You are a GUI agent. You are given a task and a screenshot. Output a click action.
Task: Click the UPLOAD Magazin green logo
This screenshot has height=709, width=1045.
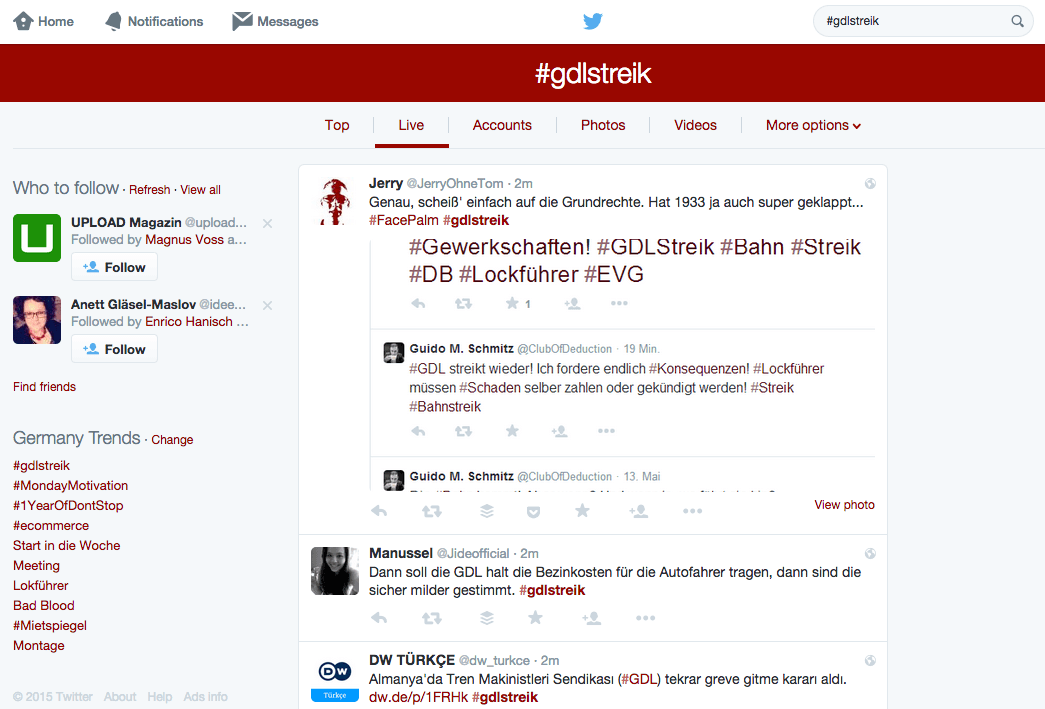click(37, 238)
